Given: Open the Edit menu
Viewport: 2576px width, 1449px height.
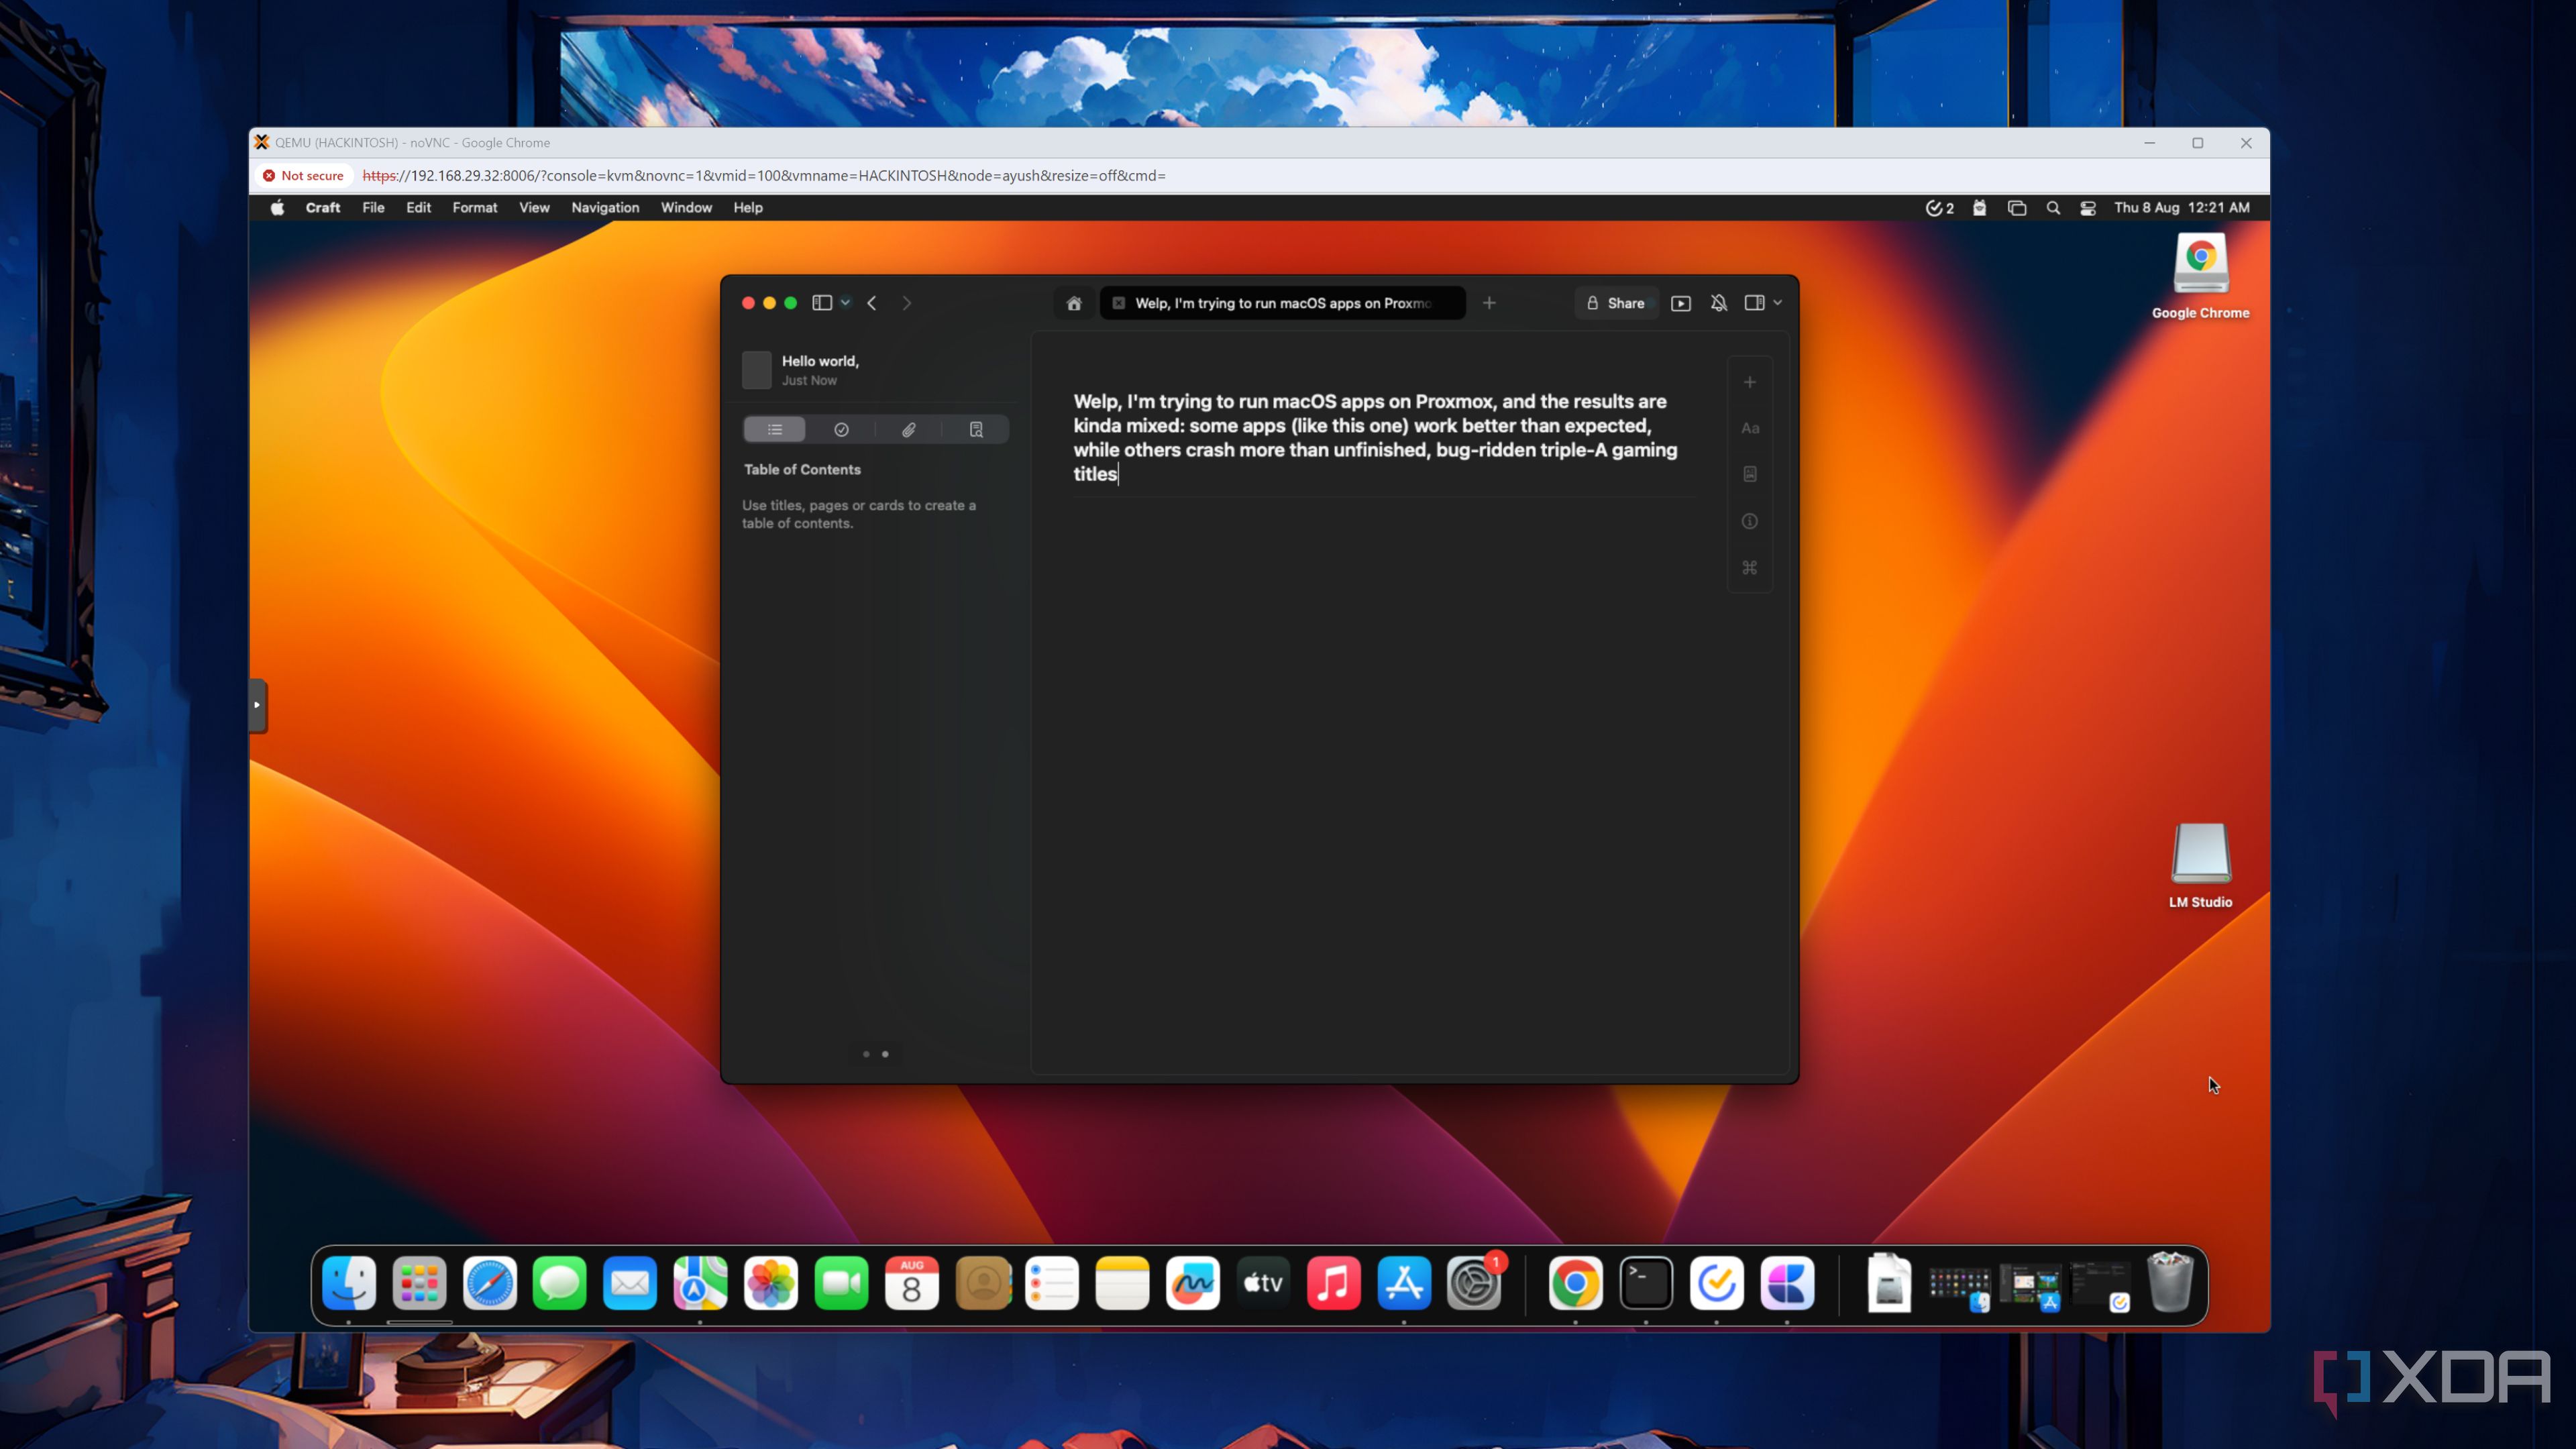Looking at the screenshot, I should pyautogui.click(x=418, y=208).
